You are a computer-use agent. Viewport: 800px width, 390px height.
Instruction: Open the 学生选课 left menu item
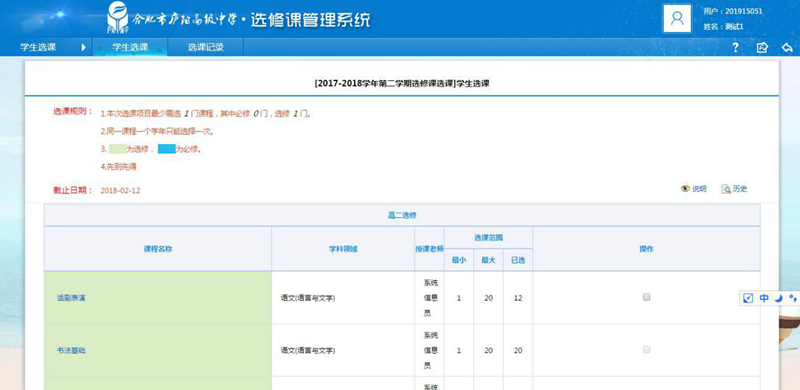[x=38, y=47]
